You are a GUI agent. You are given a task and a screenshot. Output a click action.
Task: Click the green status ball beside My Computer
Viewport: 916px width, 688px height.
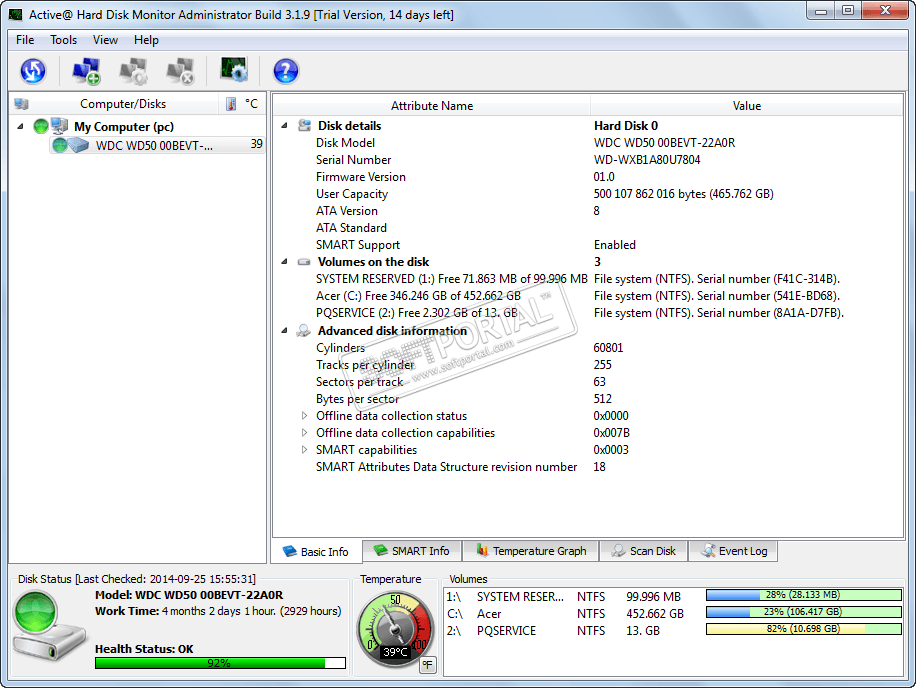[41, 126]
